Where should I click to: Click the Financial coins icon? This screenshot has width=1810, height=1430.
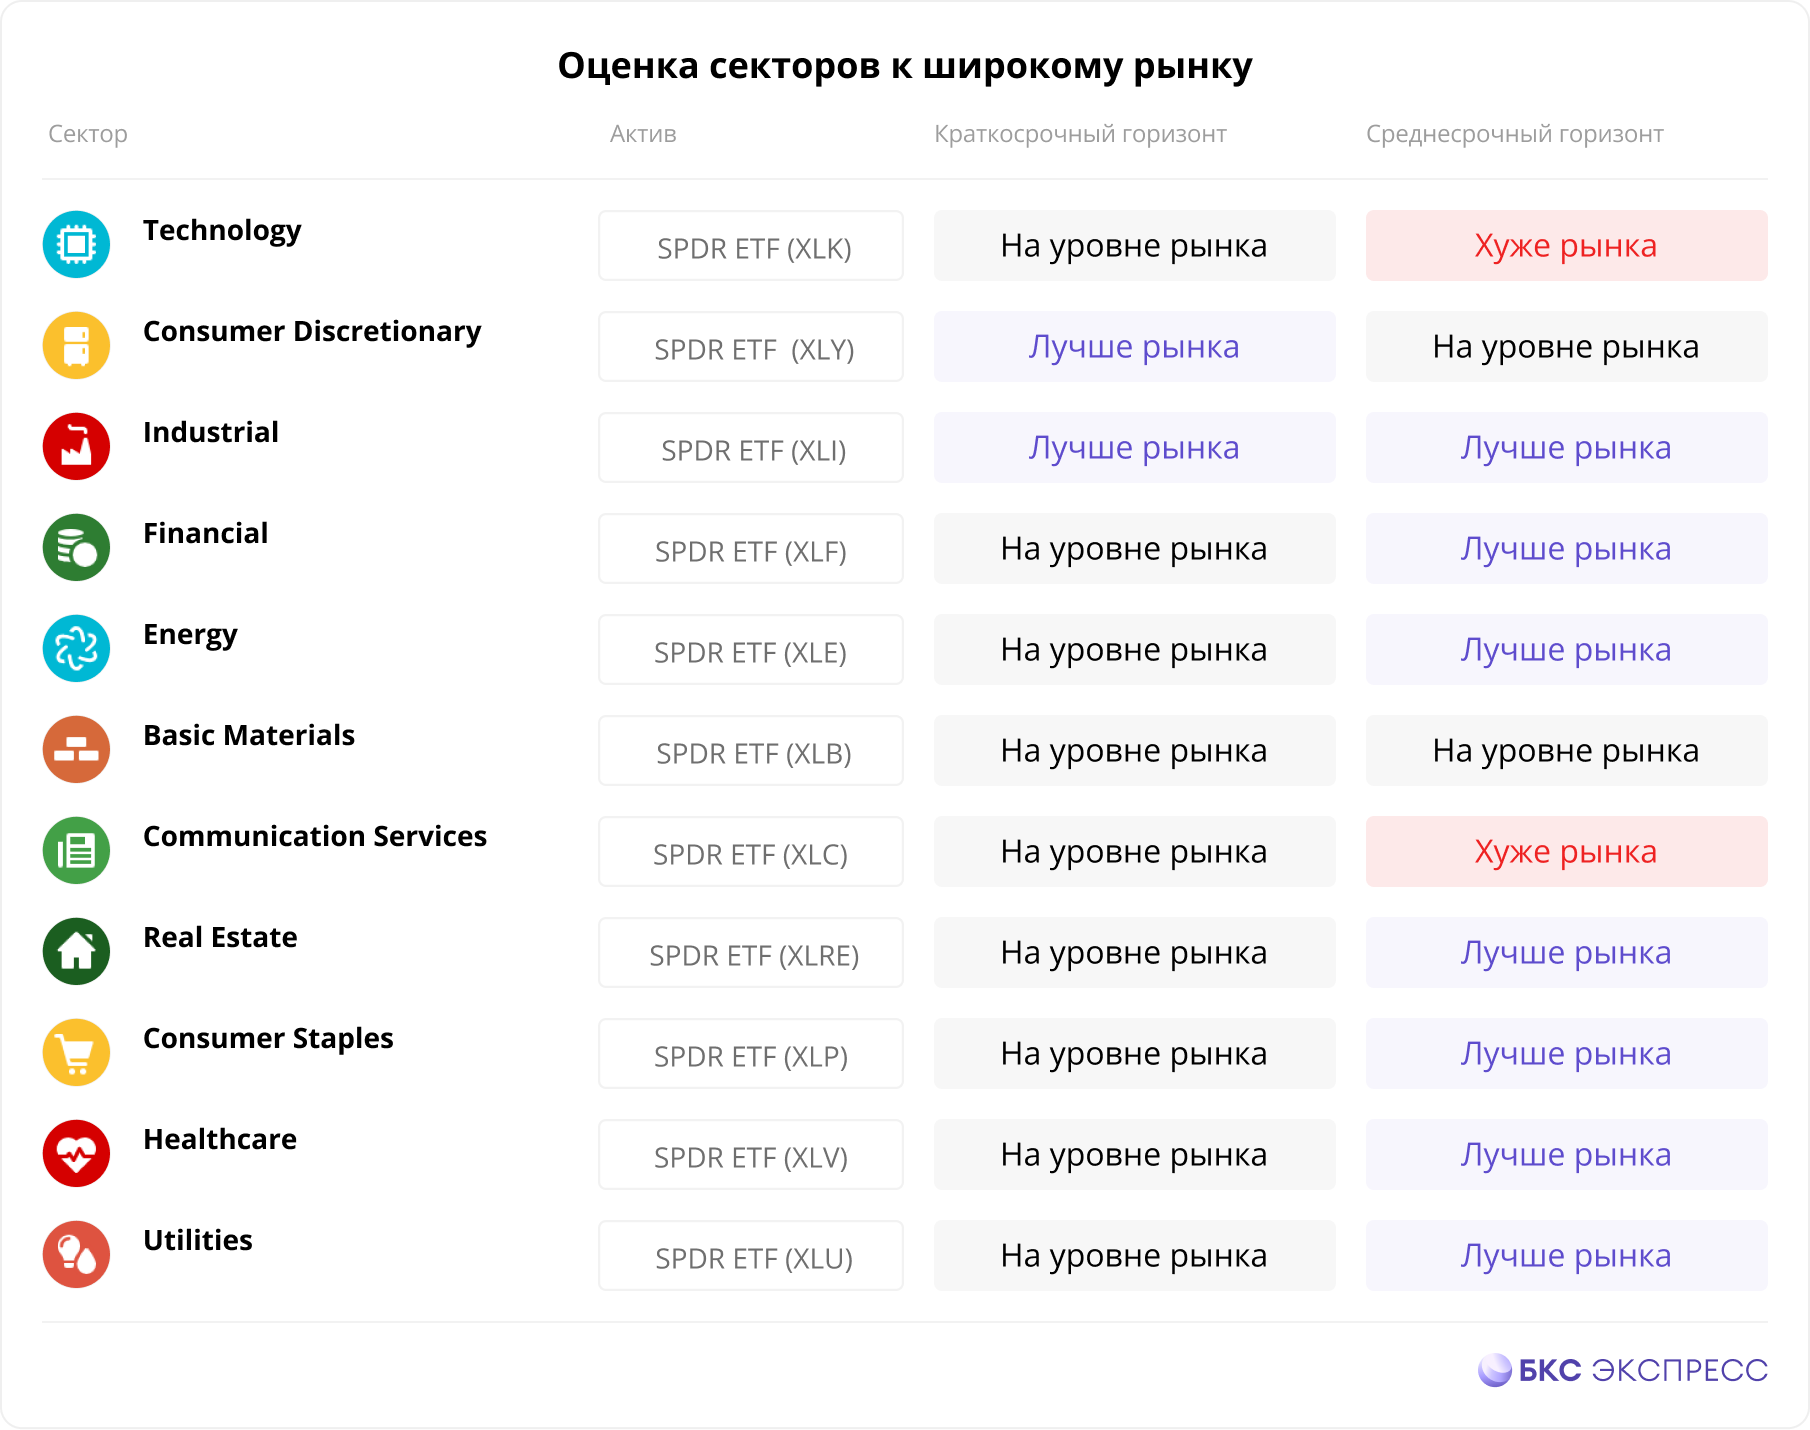tap(76, 547)
